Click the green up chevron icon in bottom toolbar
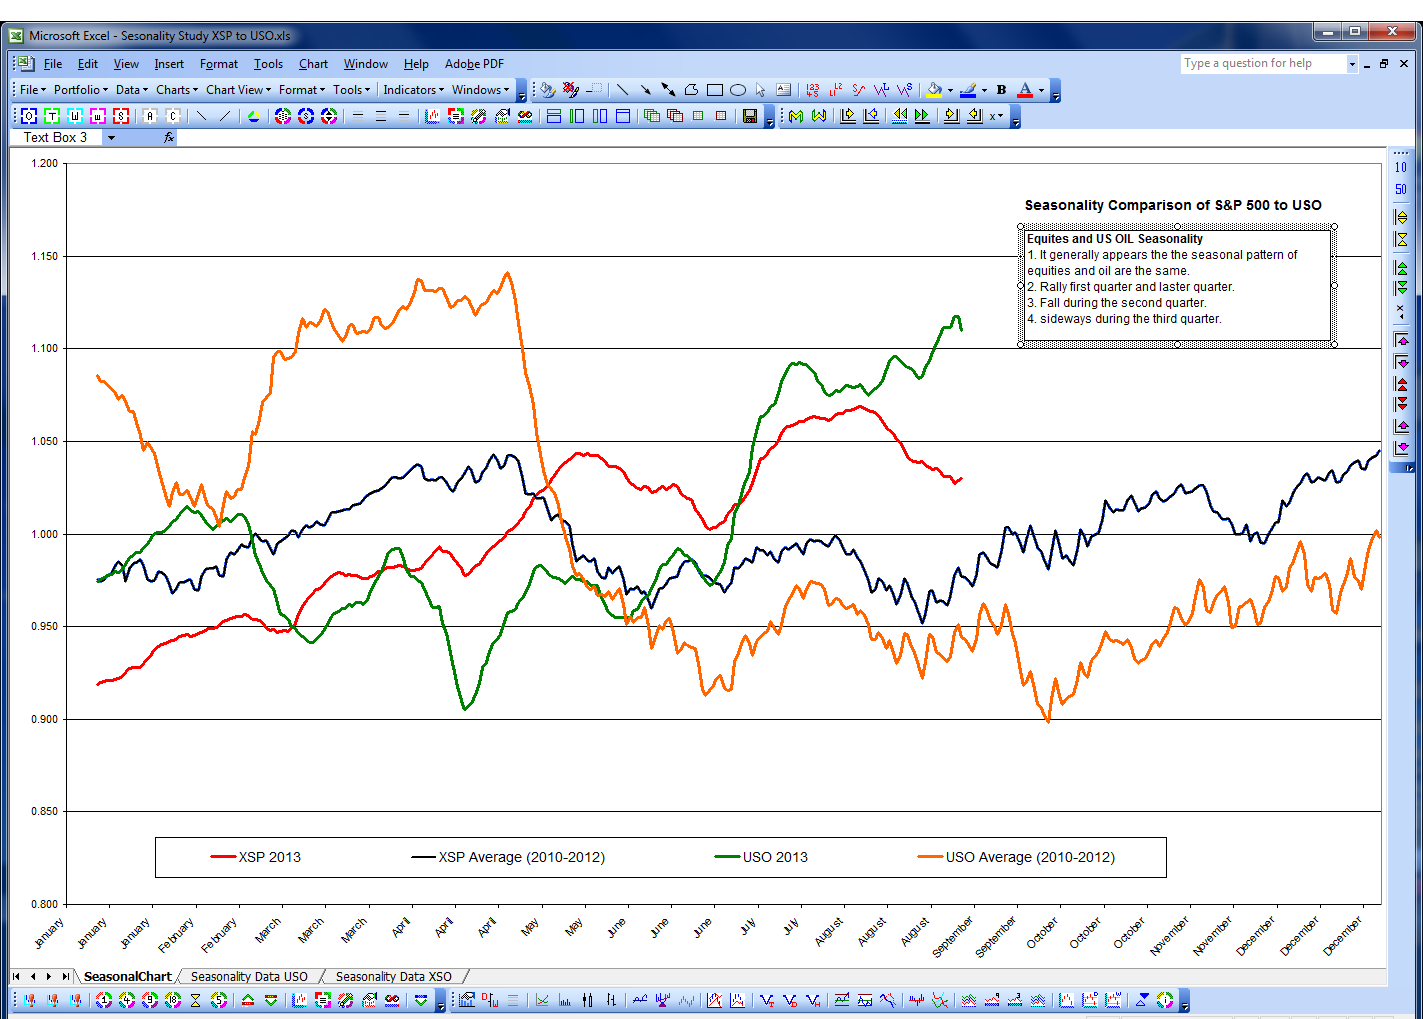The image size is (1423, 1019). point(248,1000)
